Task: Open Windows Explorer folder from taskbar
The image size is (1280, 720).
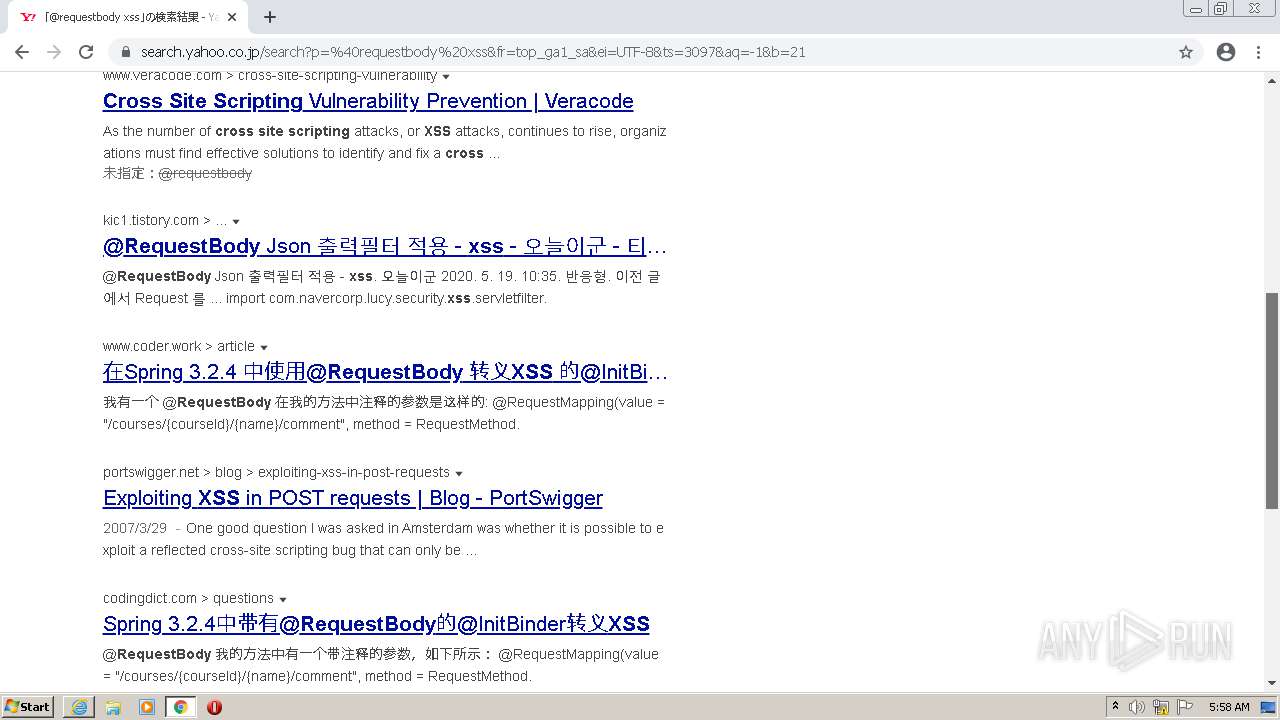Action: [113, 707]
